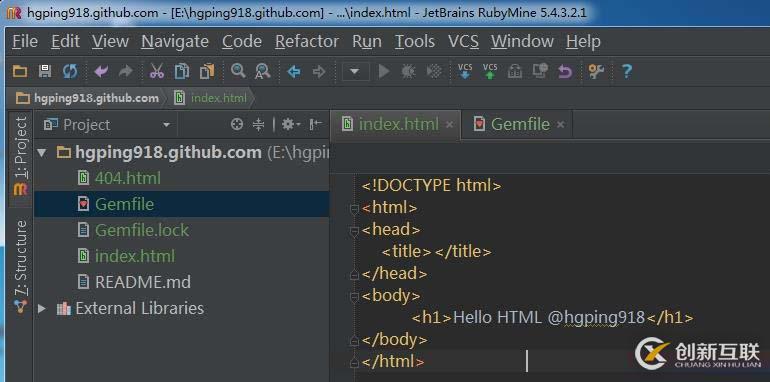Image resolution: width=770 pixels, height=382 pixels.
Task: Collapse the <body> code fold marker
Action: 354,297
